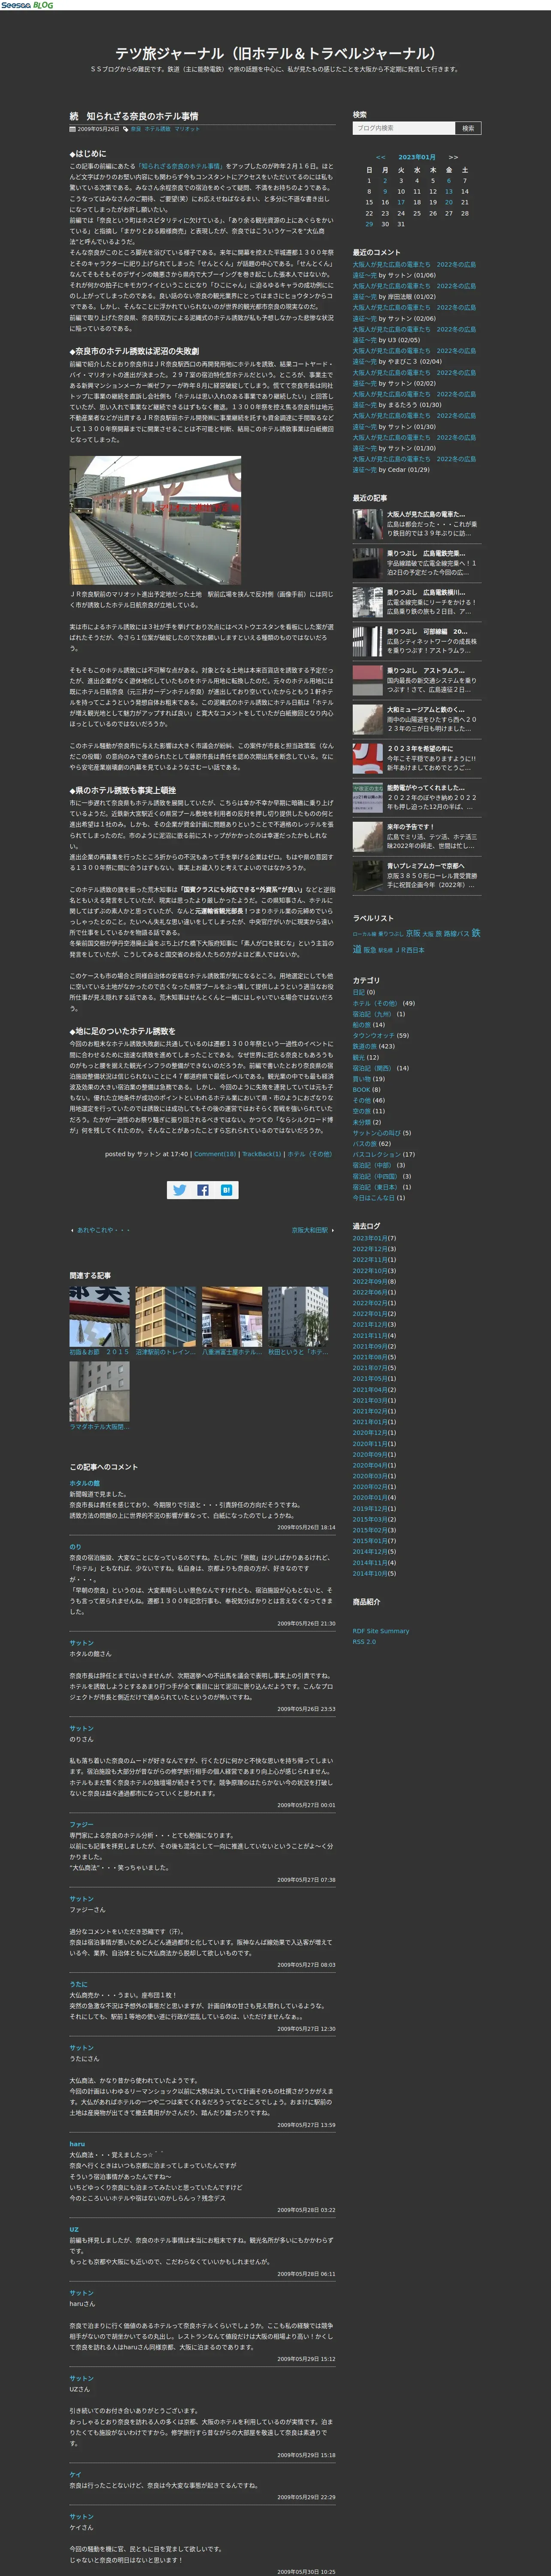
Task: Open calendar date 29
Action: pyautogui.click(x=369, y=224)
